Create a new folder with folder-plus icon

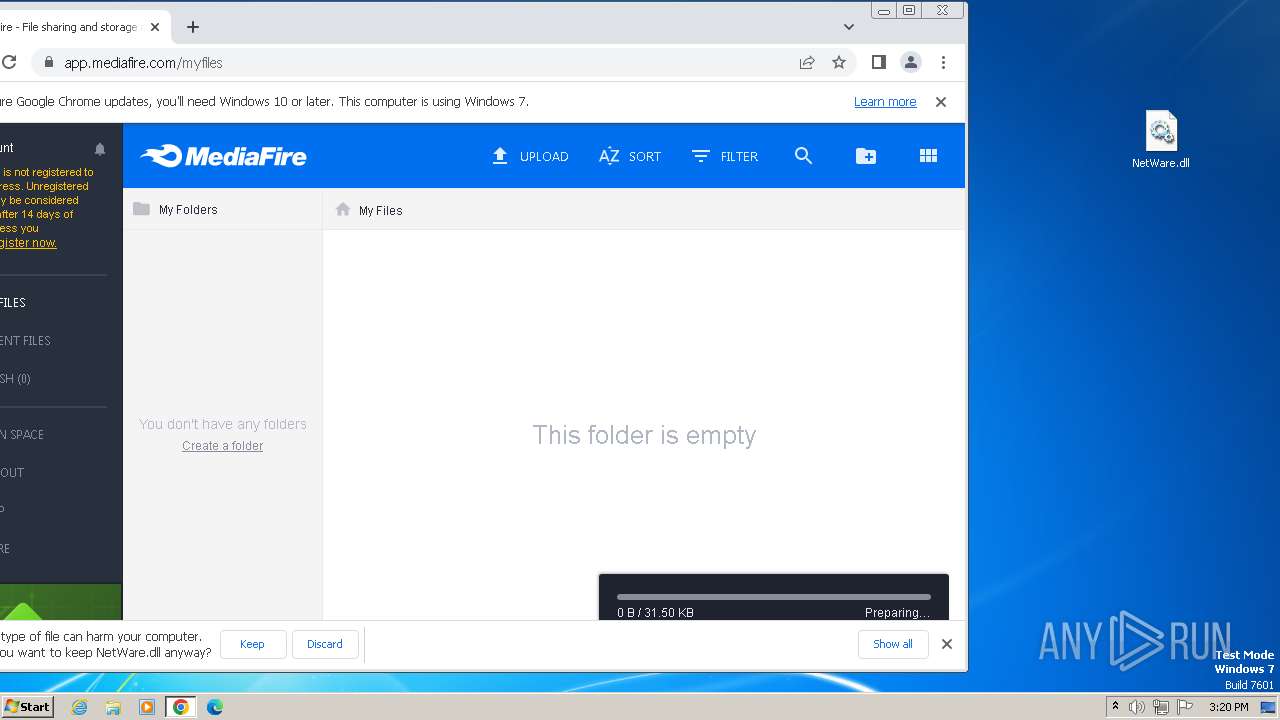click(866, 156)
